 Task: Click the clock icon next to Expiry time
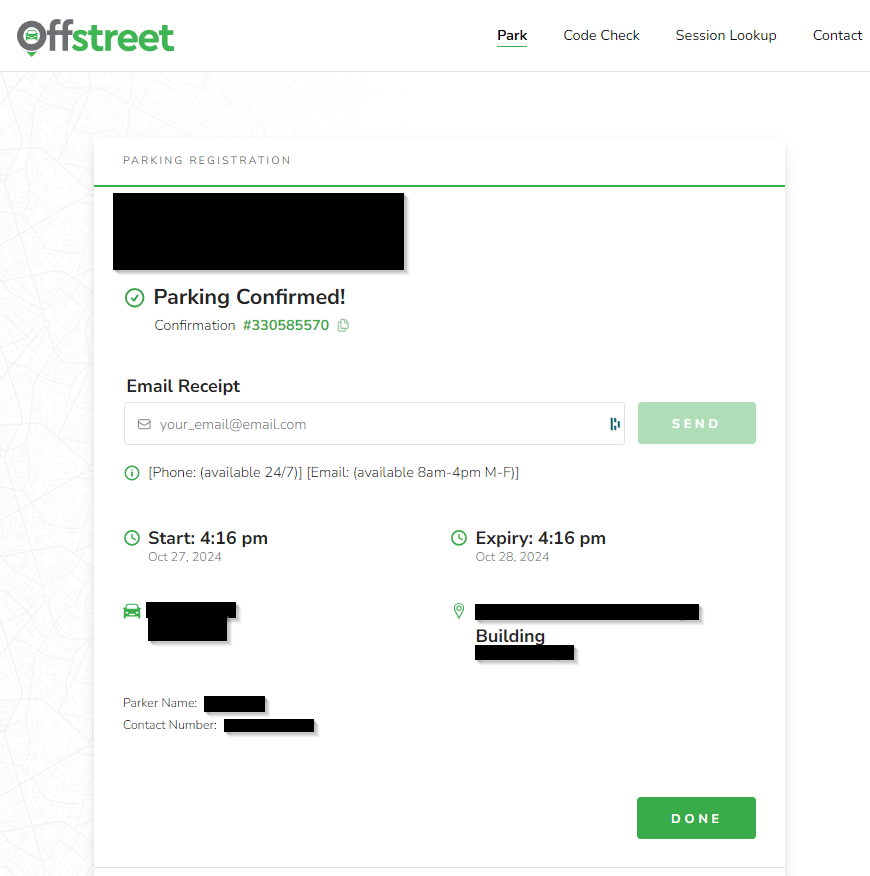point(459,538)
